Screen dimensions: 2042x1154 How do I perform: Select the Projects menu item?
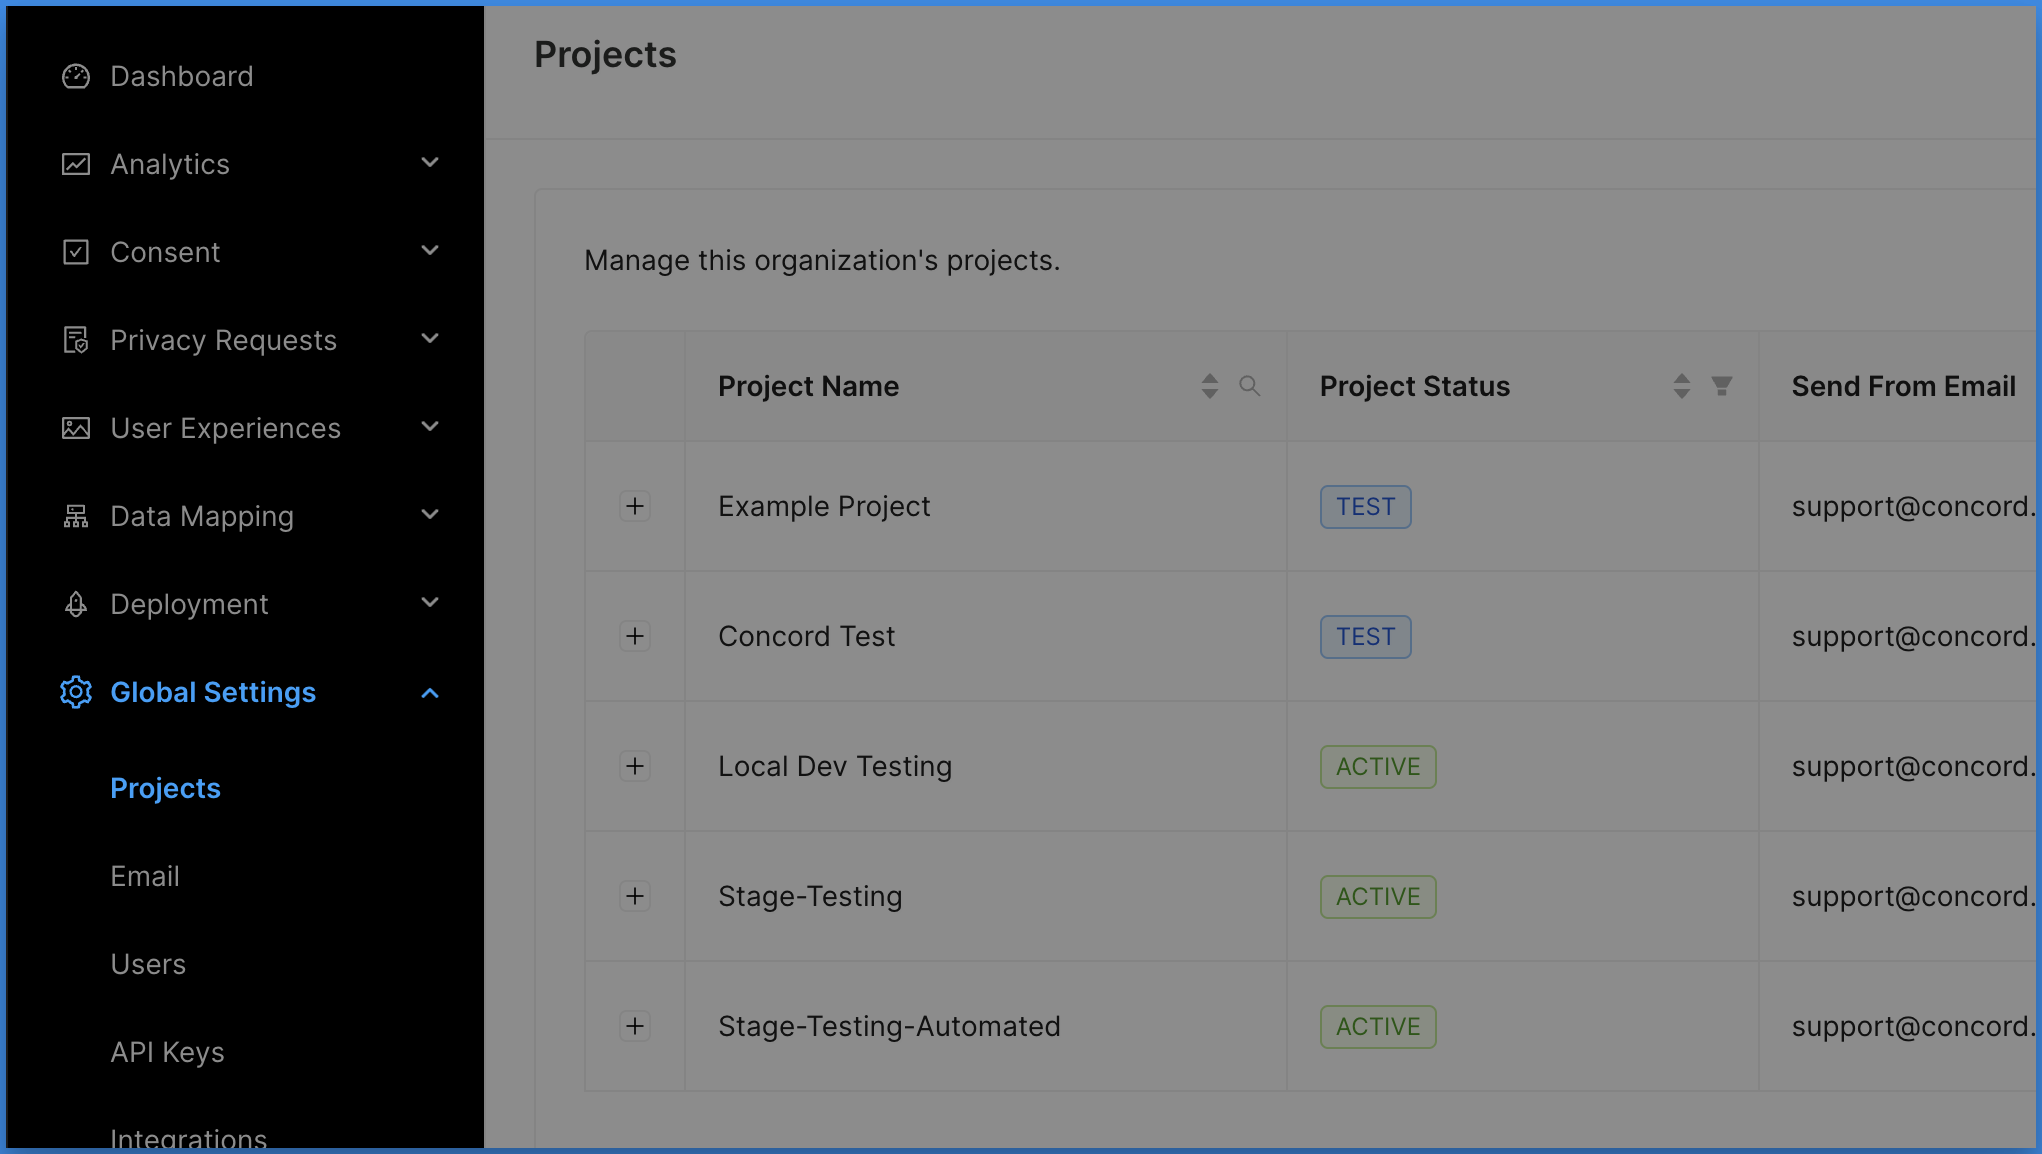[165, 787]
